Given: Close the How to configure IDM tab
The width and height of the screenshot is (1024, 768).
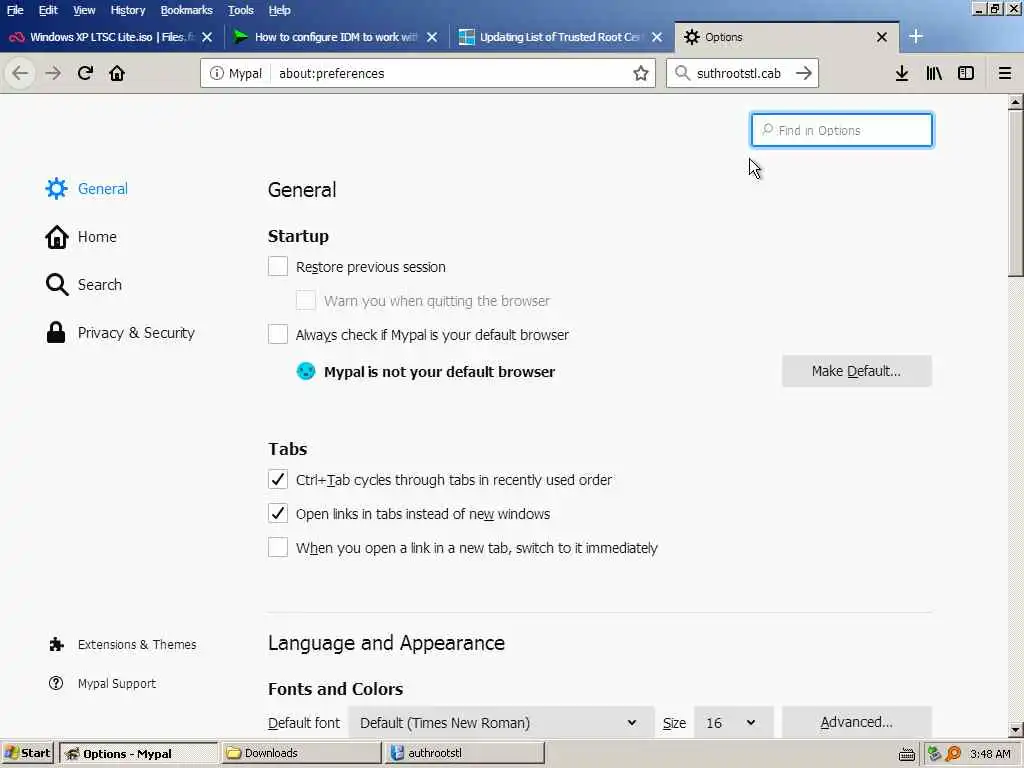Looking at the screenshot, I should (432, 37).
